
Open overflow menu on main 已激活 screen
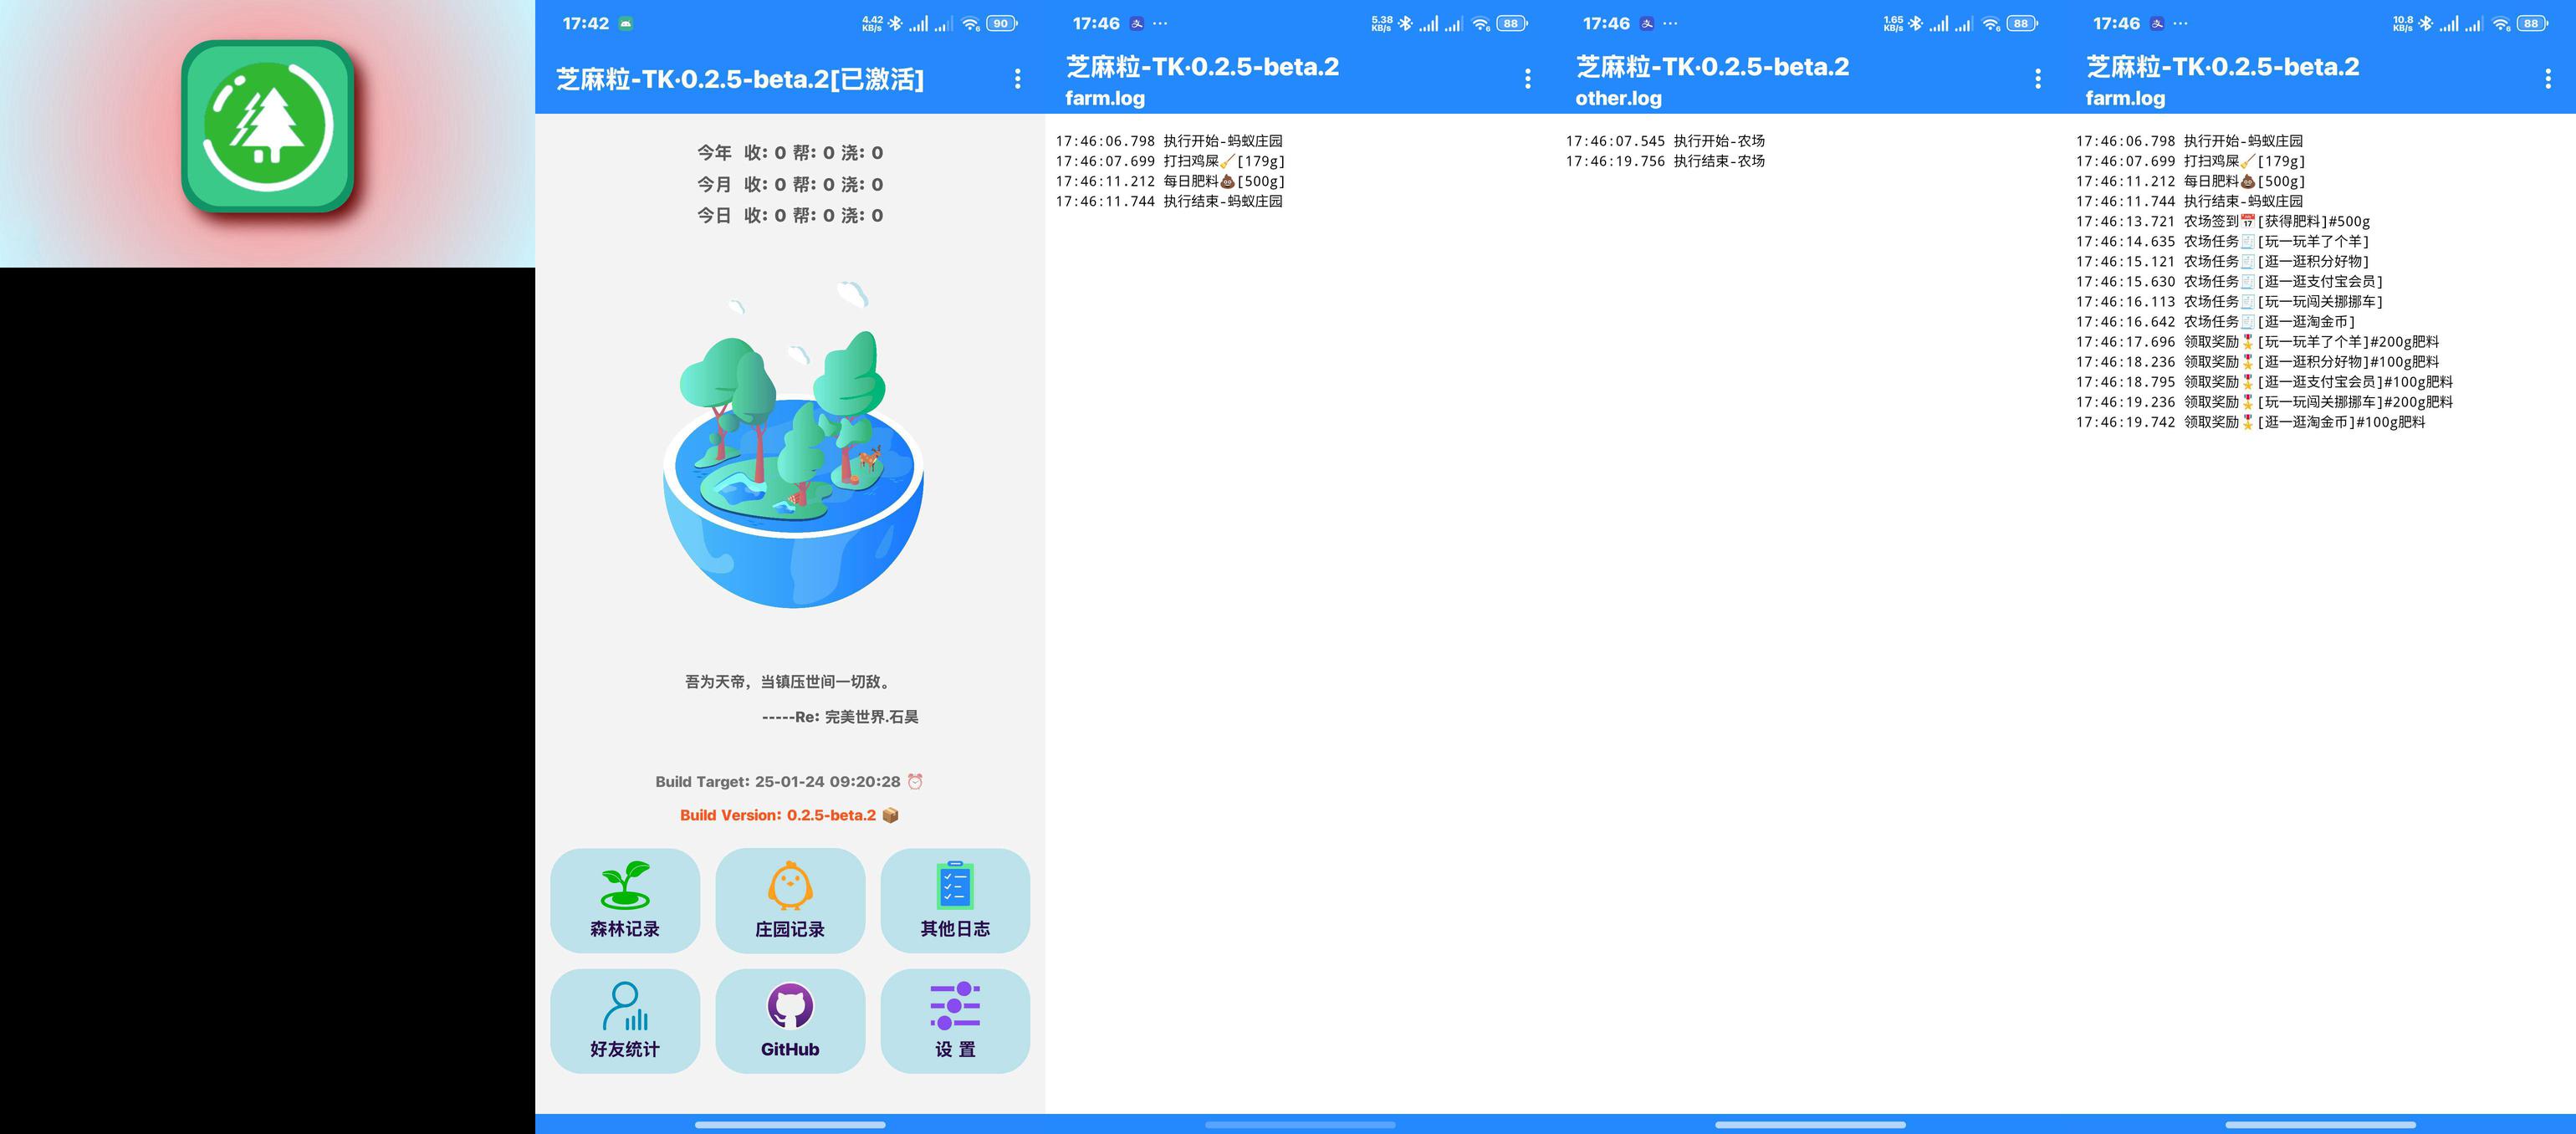point(1017,79)
